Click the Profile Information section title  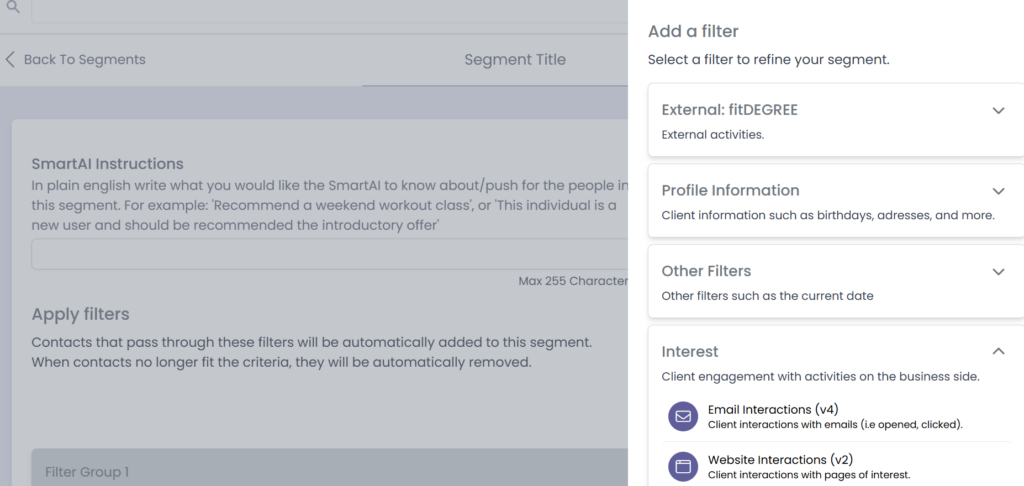pos(730,190)
